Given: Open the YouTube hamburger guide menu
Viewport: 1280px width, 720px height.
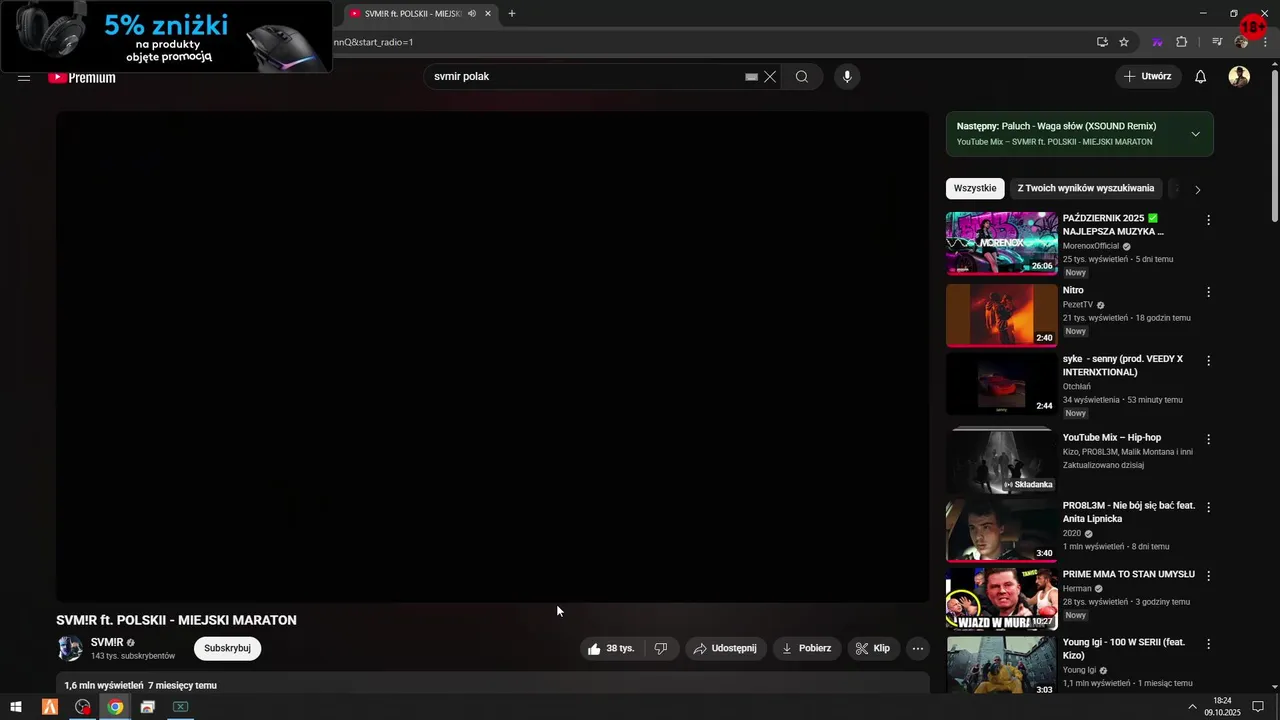Looking at the screenshot, I should (24, 77).
